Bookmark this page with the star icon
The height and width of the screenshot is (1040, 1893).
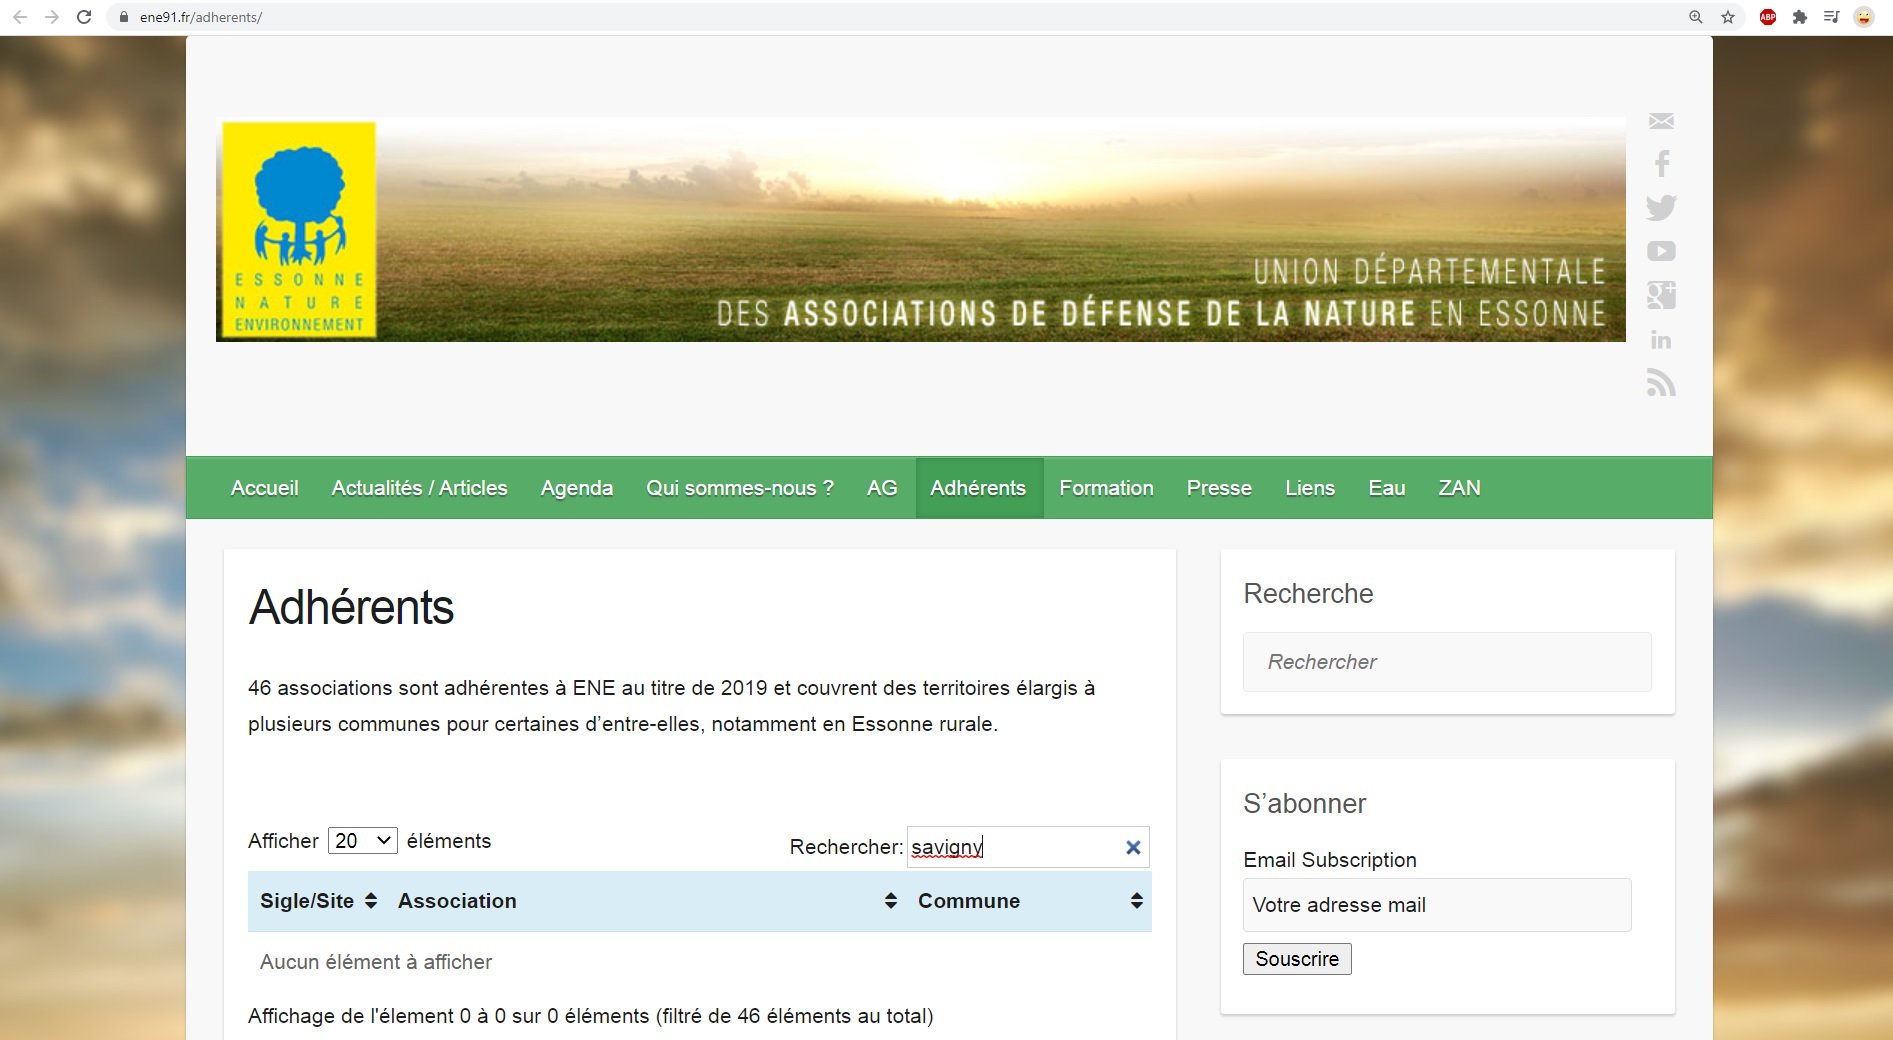coord(1728,17)
